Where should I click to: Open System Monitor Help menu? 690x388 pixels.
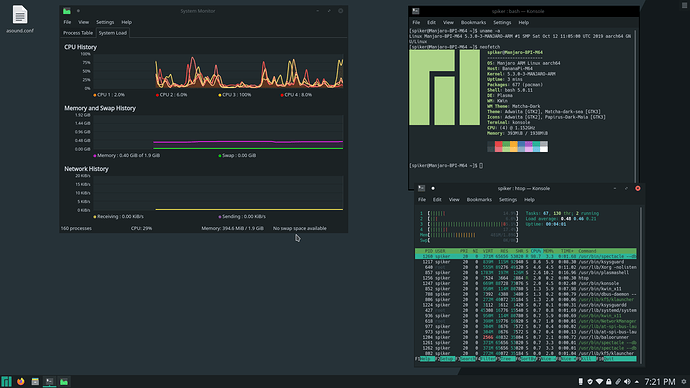pyautogui.click(x=126, y=22)
